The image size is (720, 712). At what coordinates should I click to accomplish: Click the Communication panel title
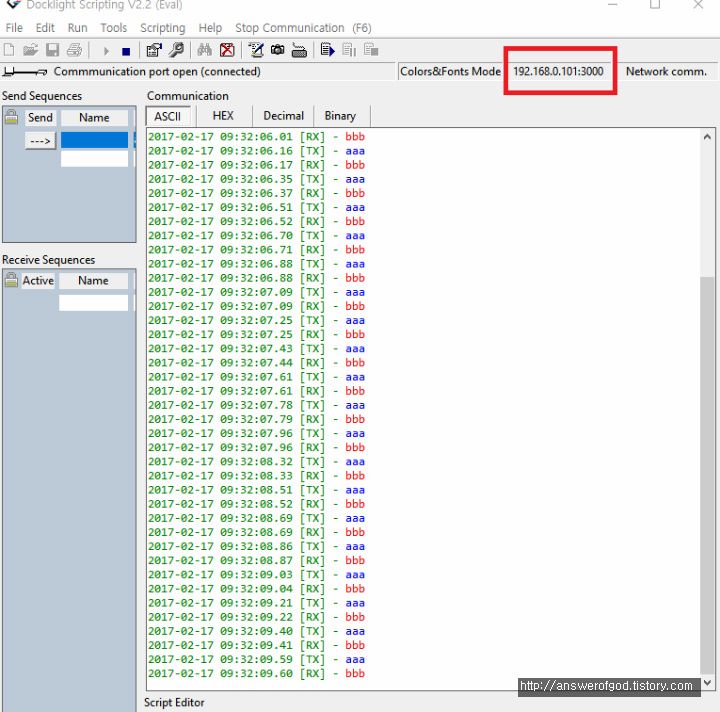[x=188, y=96]
